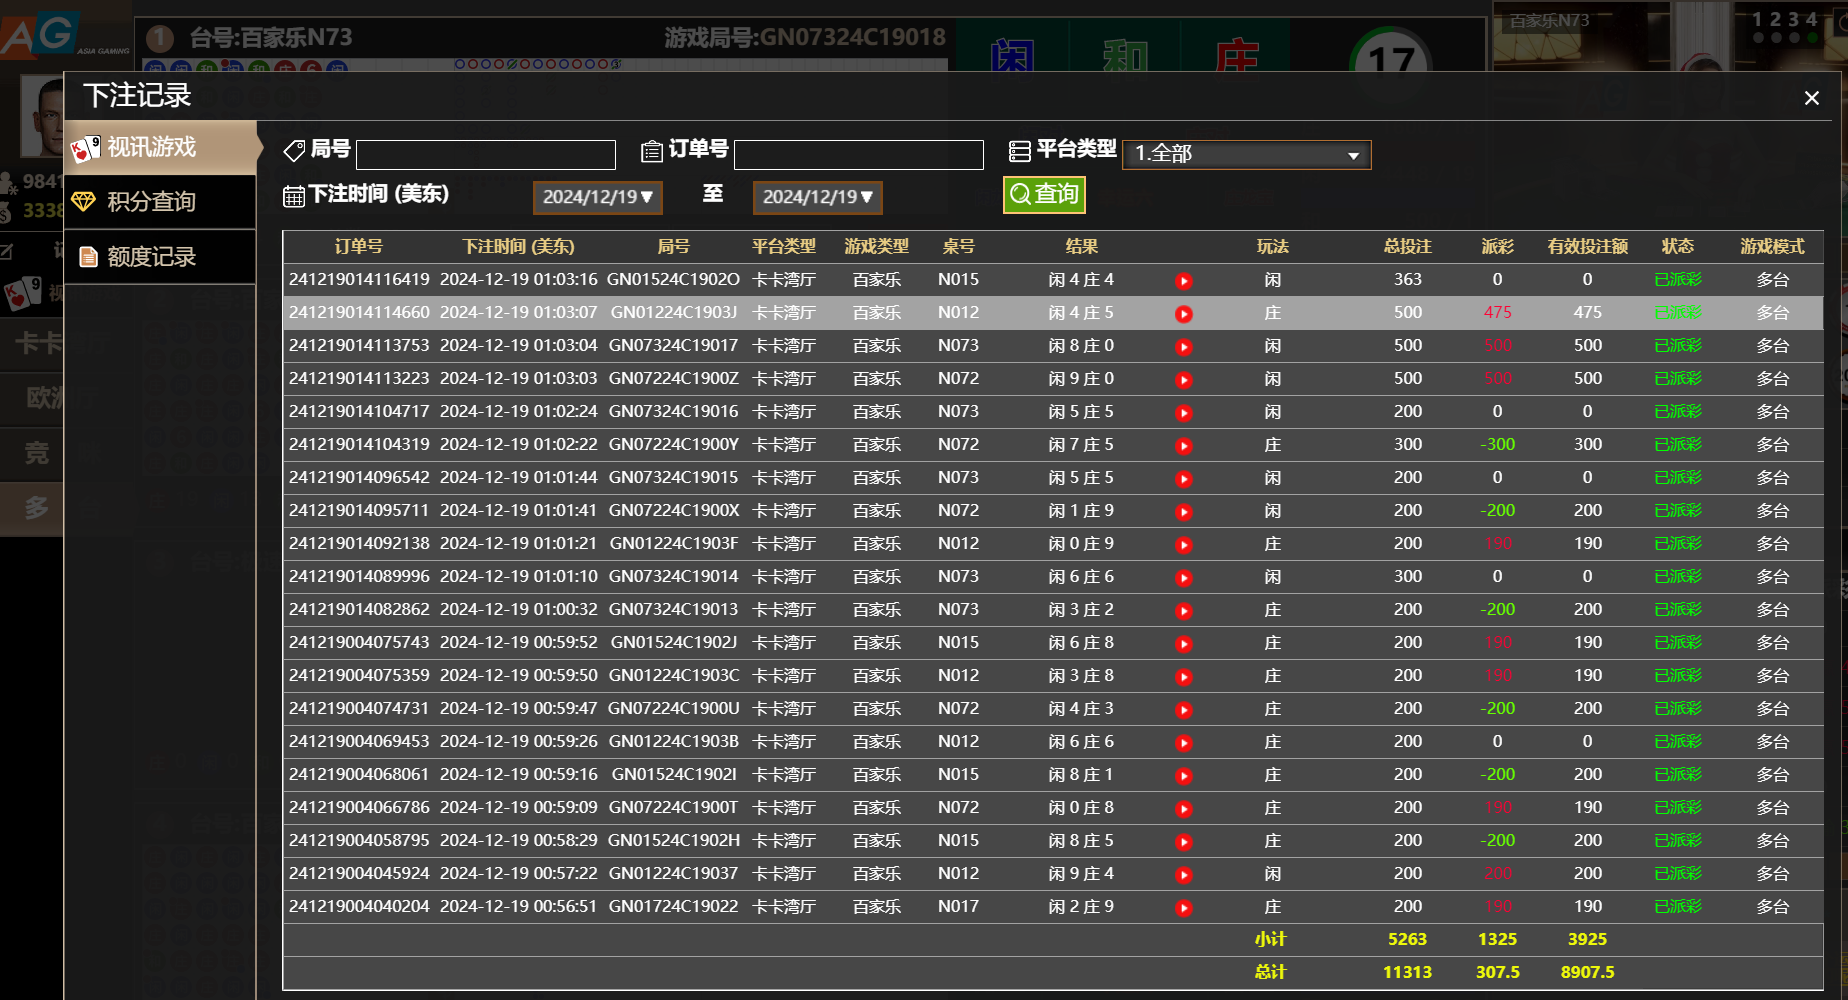Screen dimensions: 1848x1000
Task: Switch to 积分查询 tab
Action: tap(160, 202)
